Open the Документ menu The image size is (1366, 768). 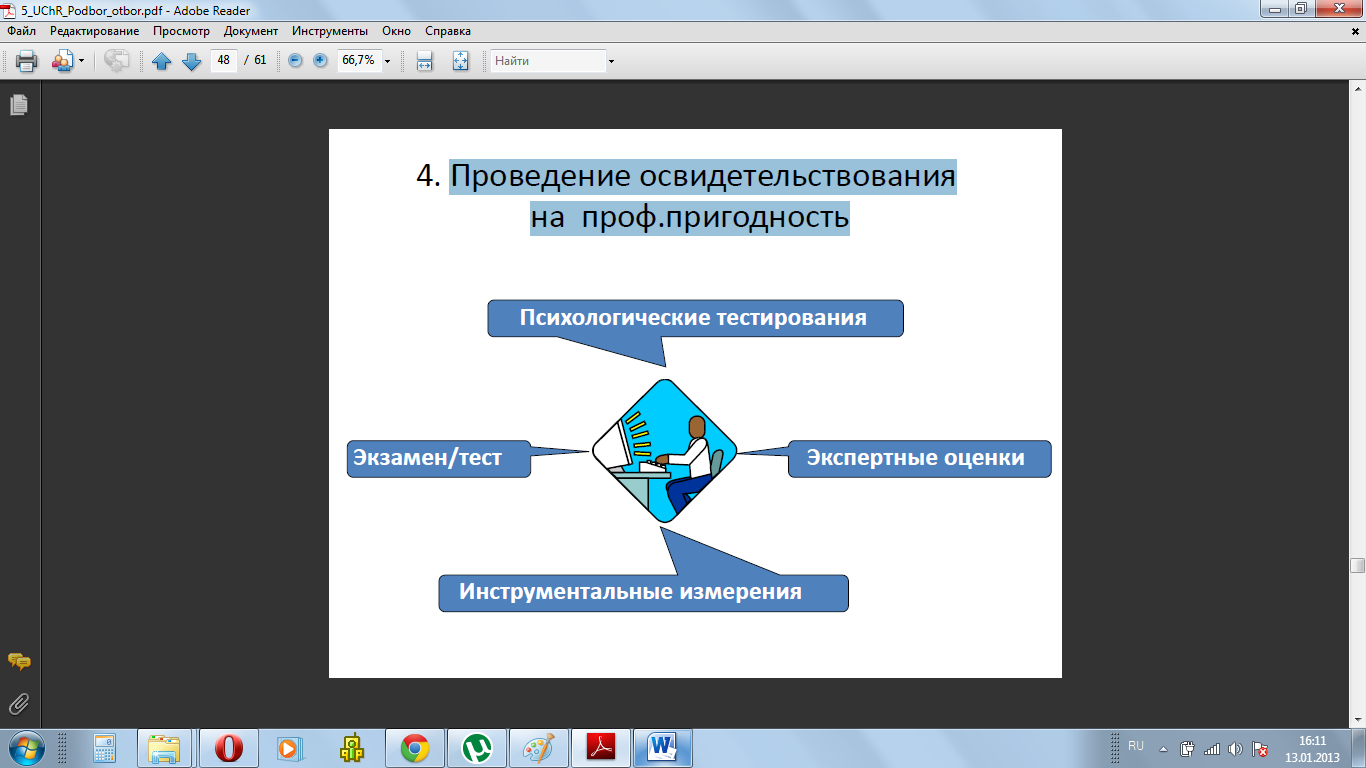pos(251,31)
